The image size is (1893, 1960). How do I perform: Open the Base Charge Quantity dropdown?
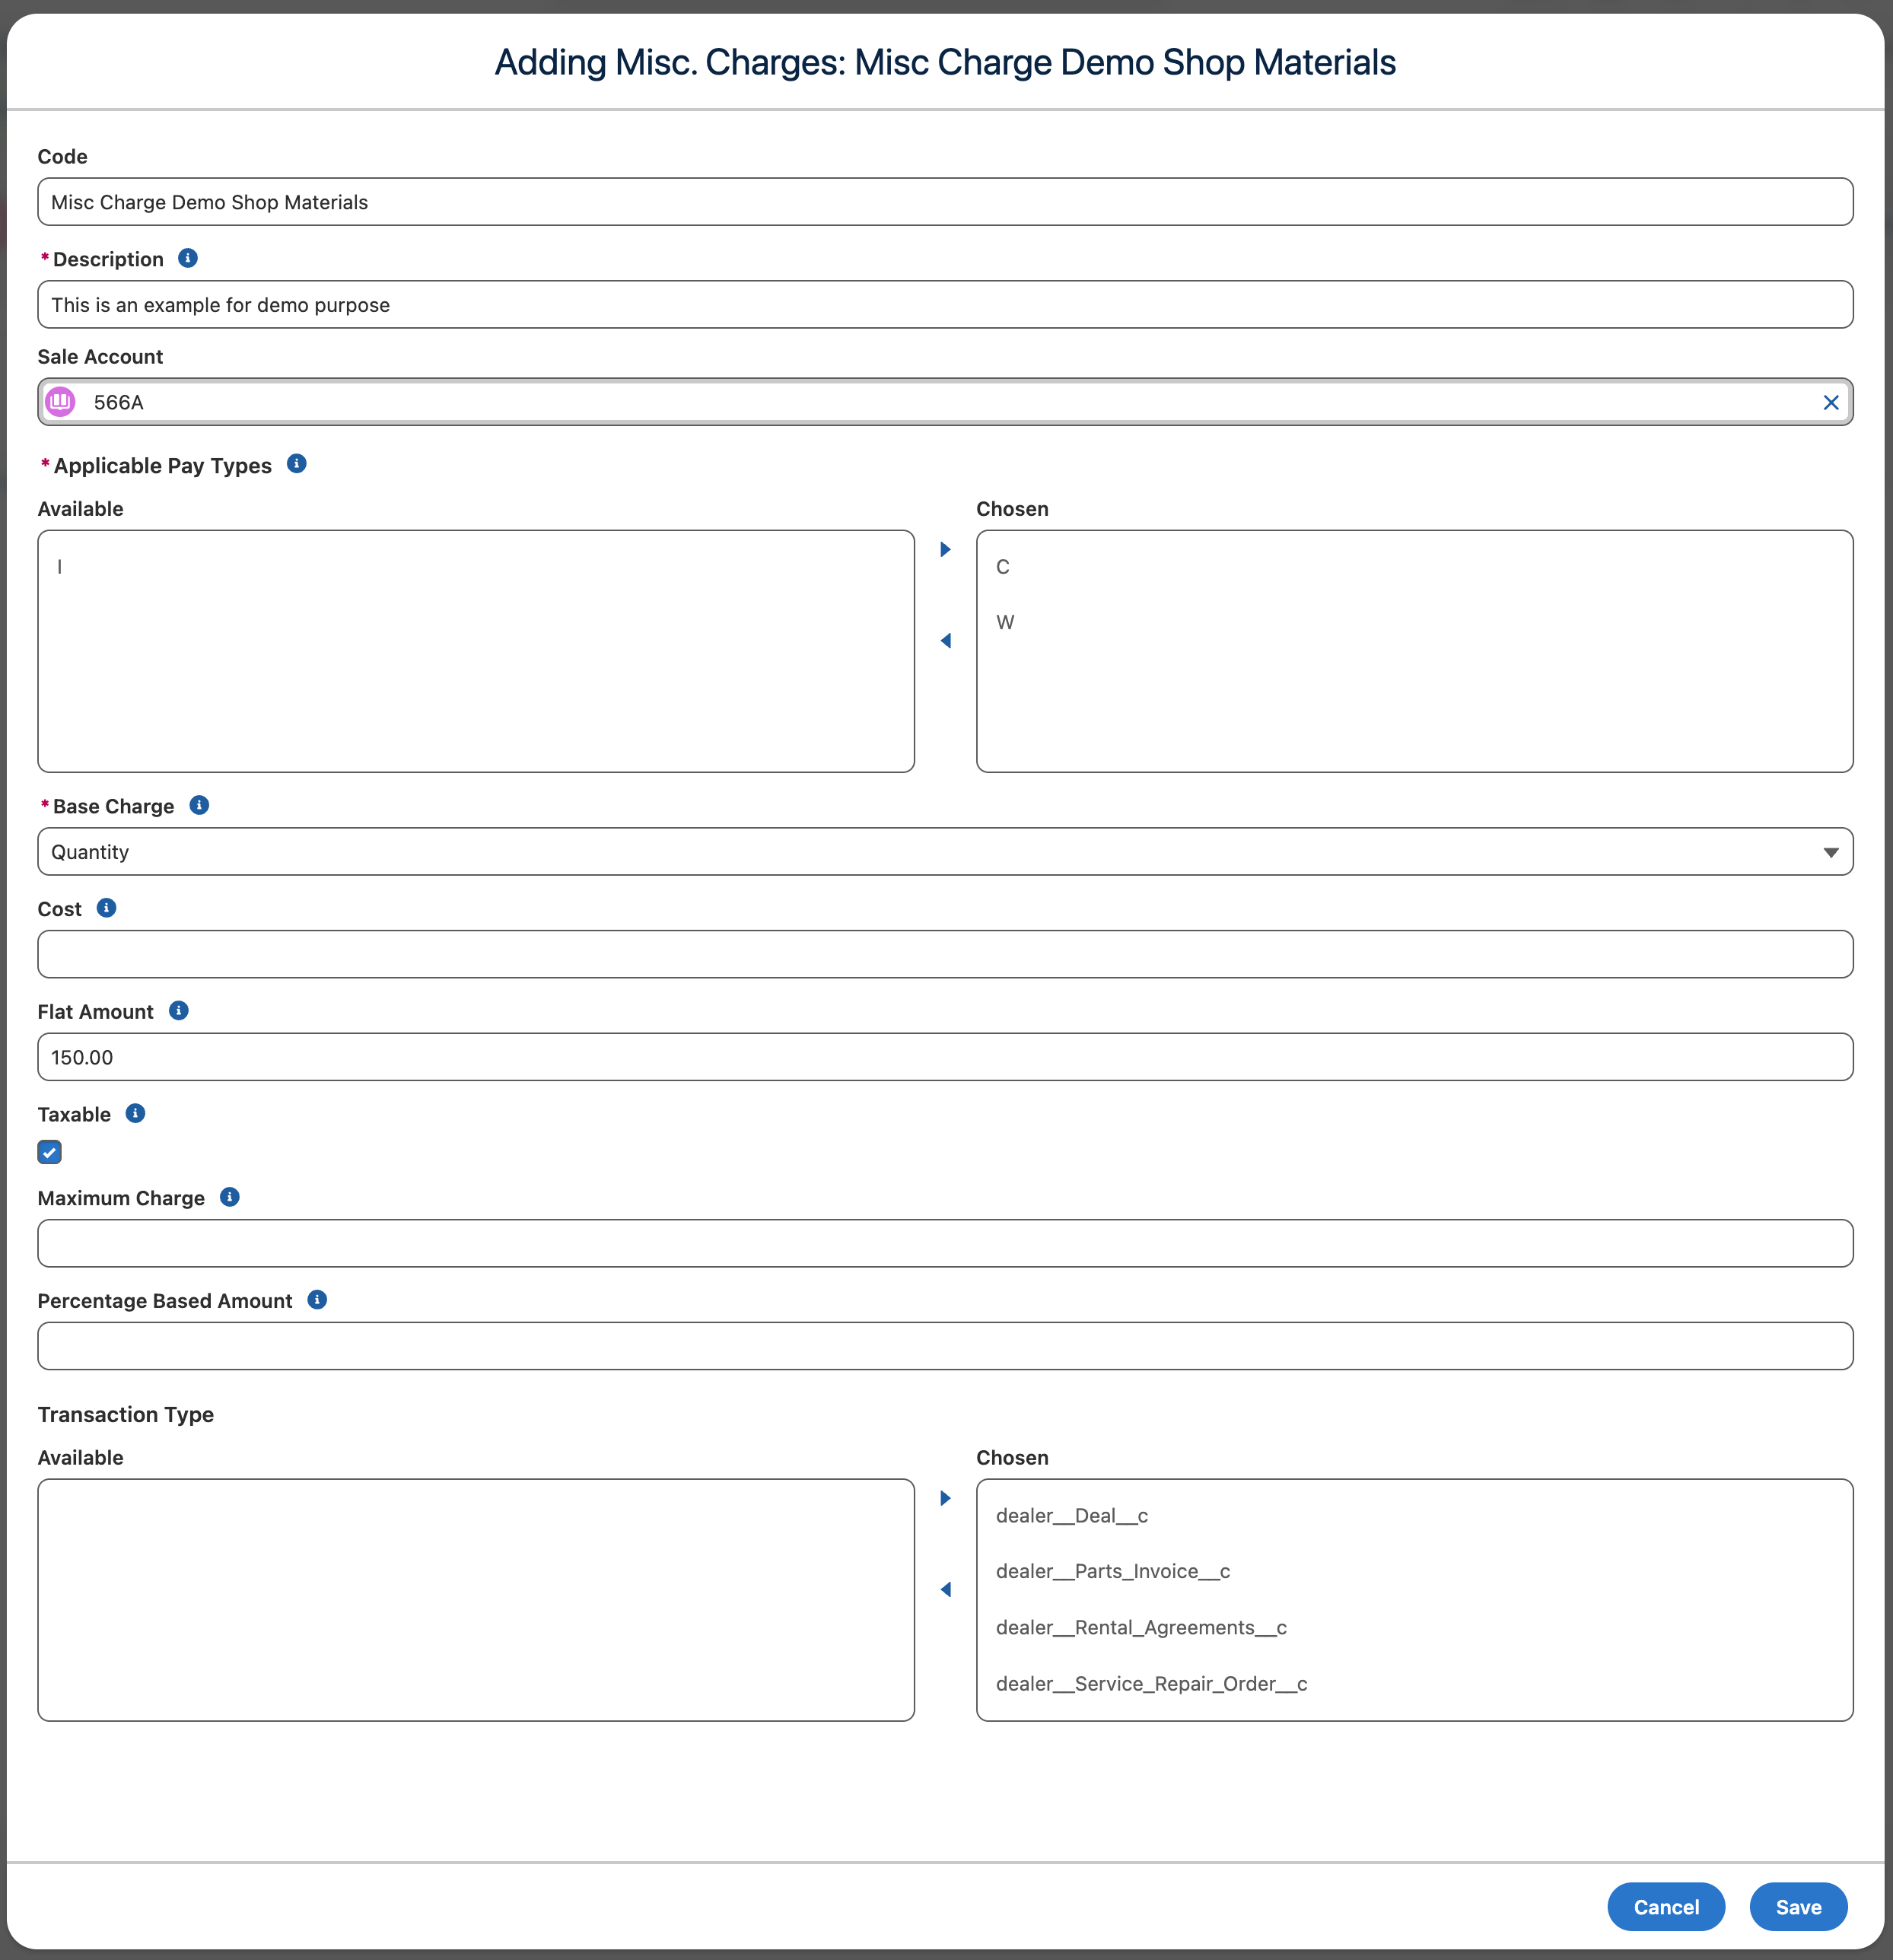click(x=945, y=852)
